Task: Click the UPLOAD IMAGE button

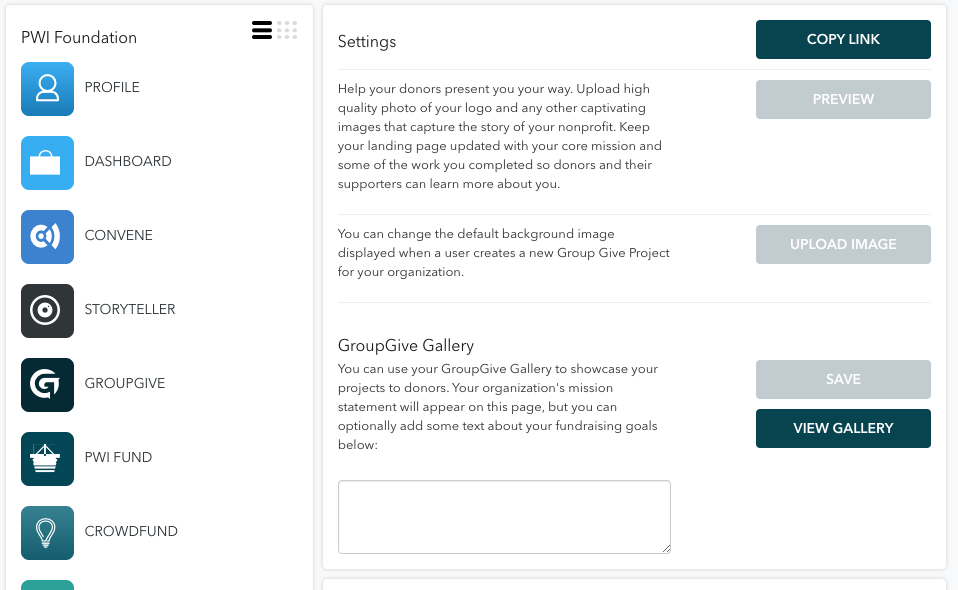Action: [843, 244]
